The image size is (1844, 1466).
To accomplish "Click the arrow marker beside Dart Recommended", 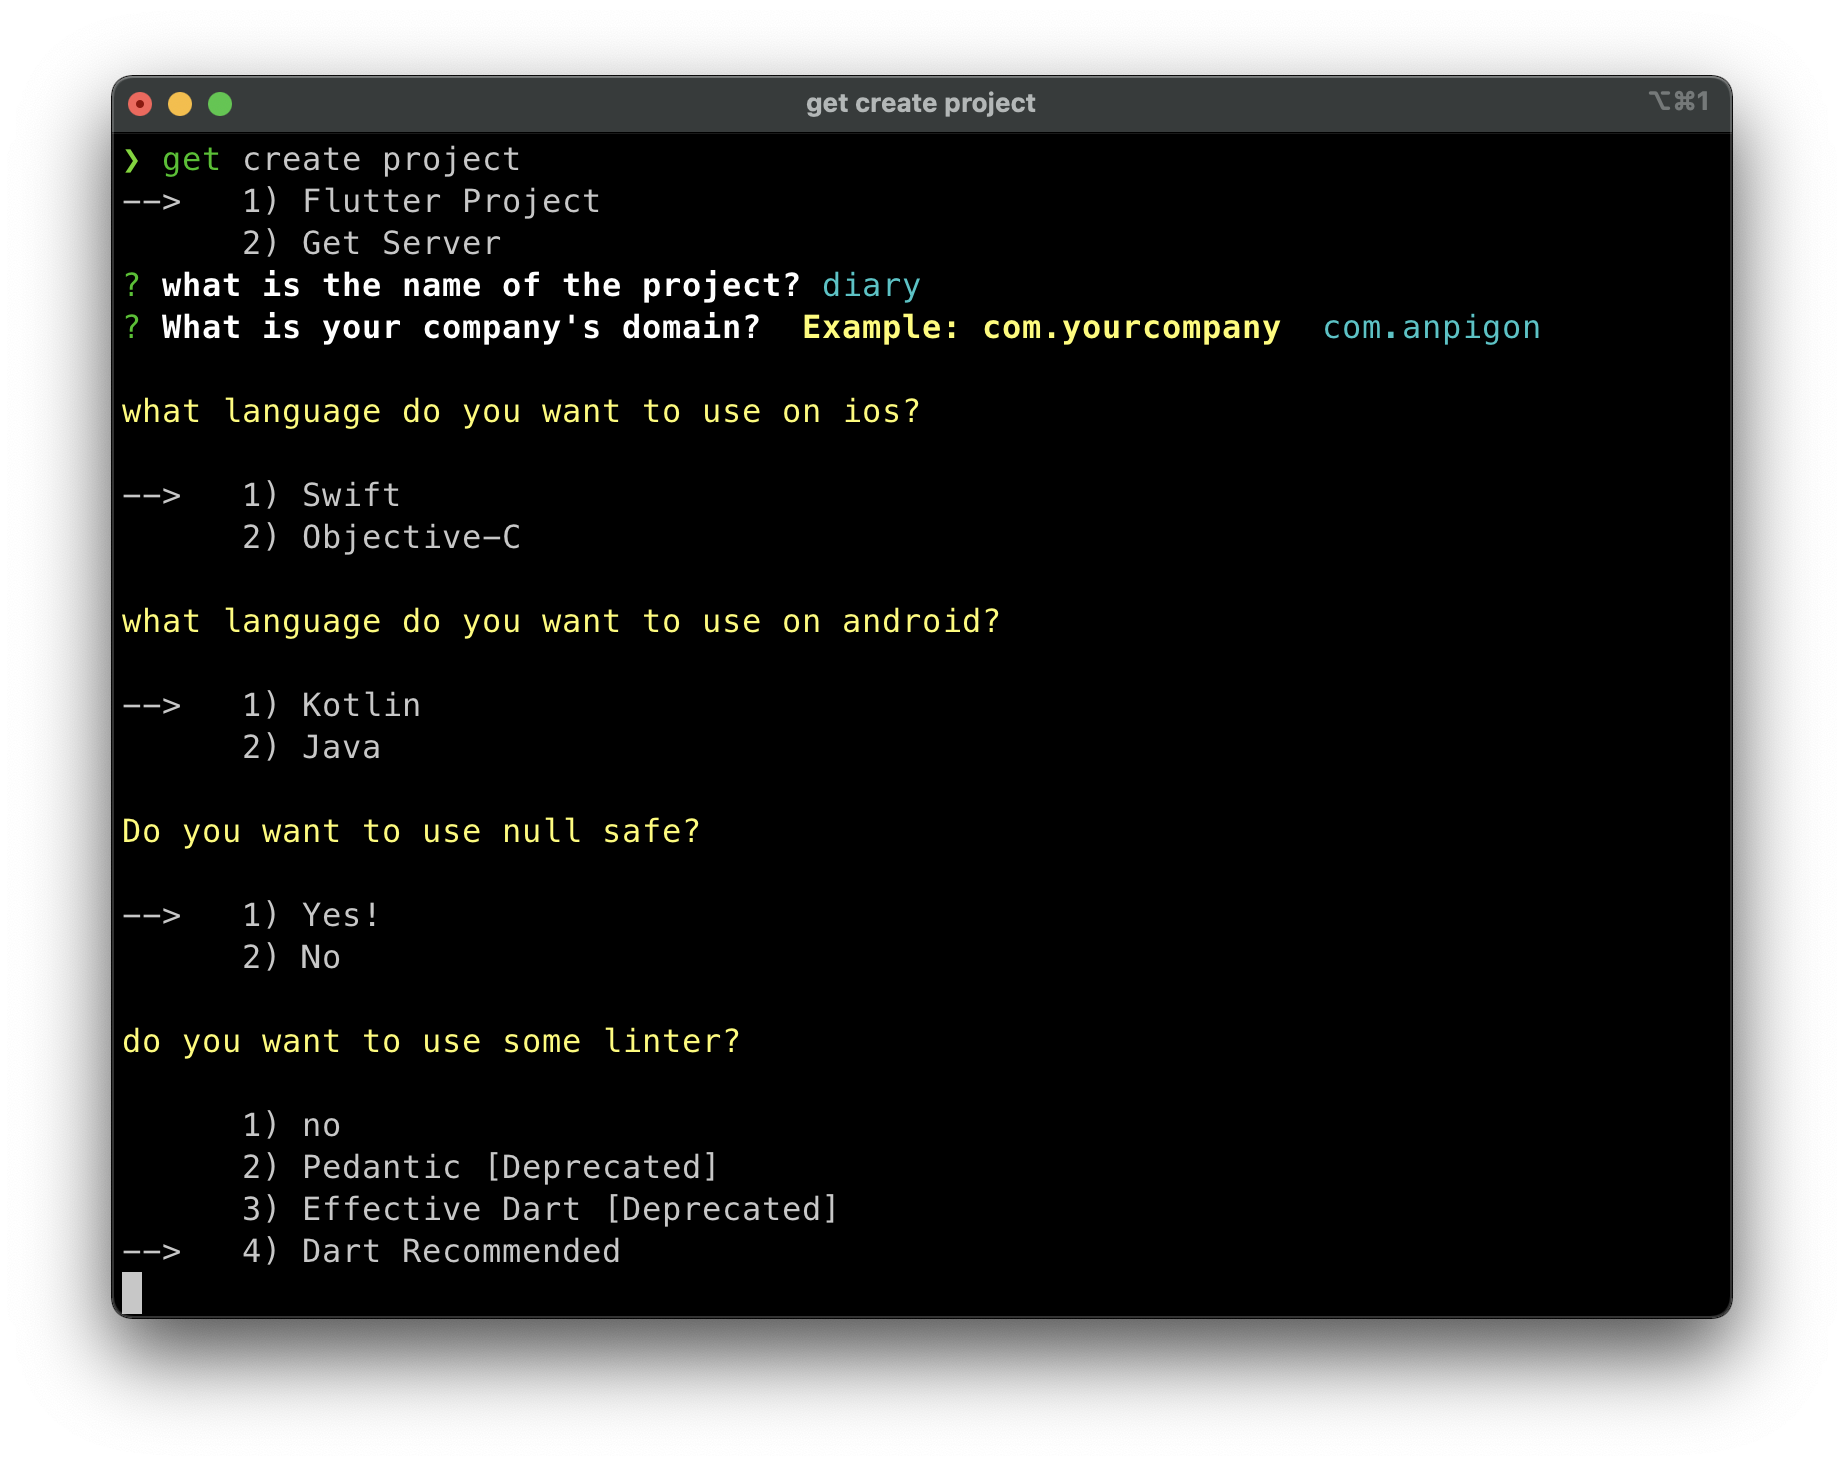I will tap(152, 1252).
